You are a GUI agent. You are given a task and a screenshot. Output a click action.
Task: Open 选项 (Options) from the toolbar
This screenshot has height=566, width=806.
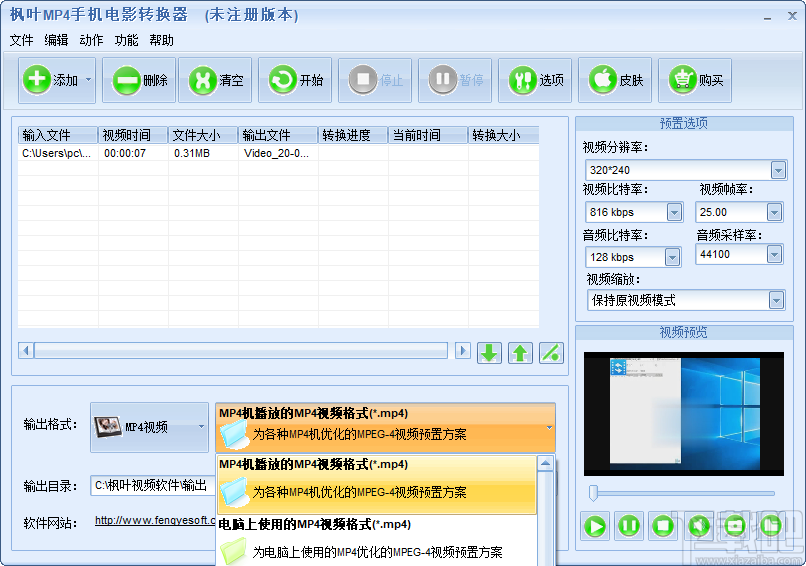pos(536,80)
